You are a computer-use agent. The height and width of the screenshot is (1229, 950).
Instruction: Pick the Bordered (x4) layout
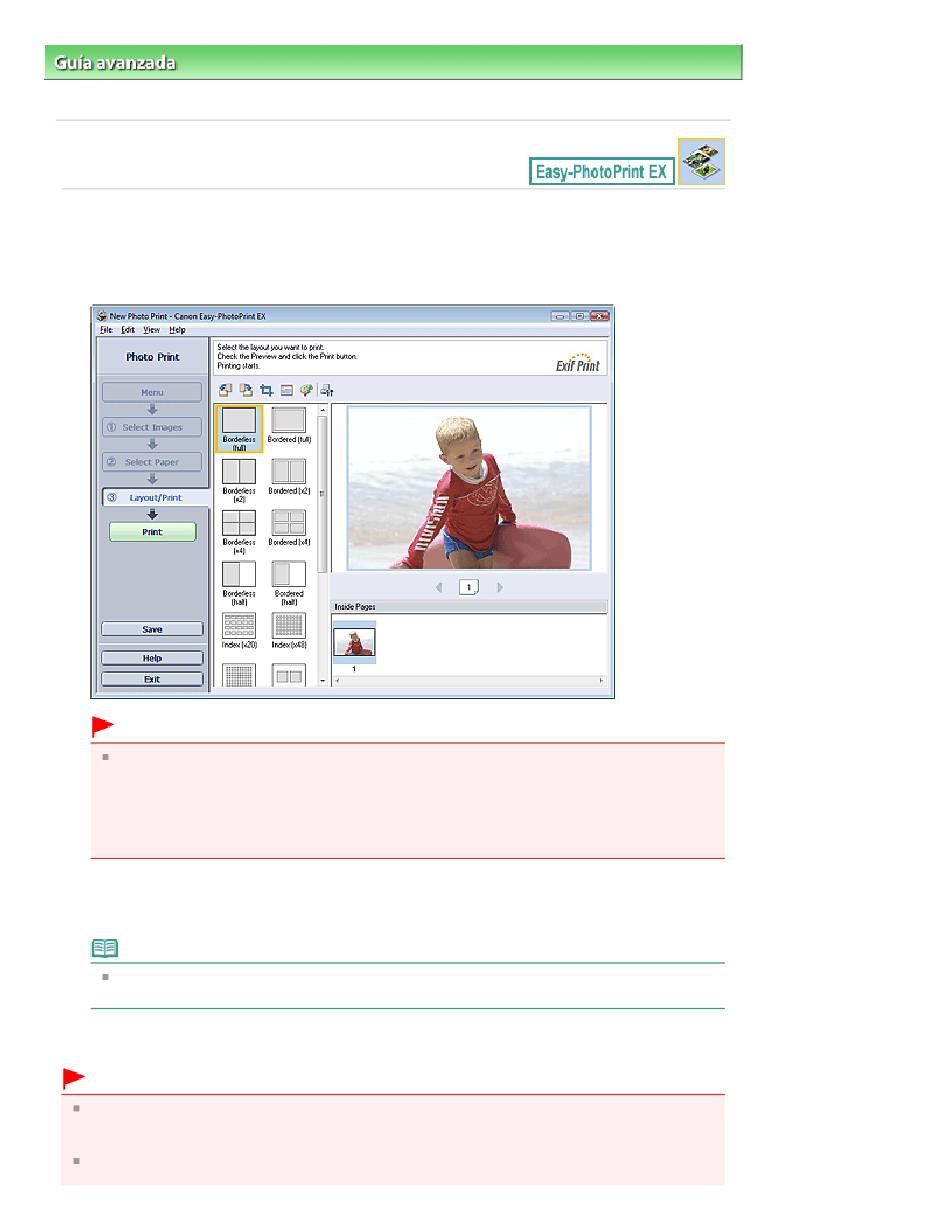(289, 528)
